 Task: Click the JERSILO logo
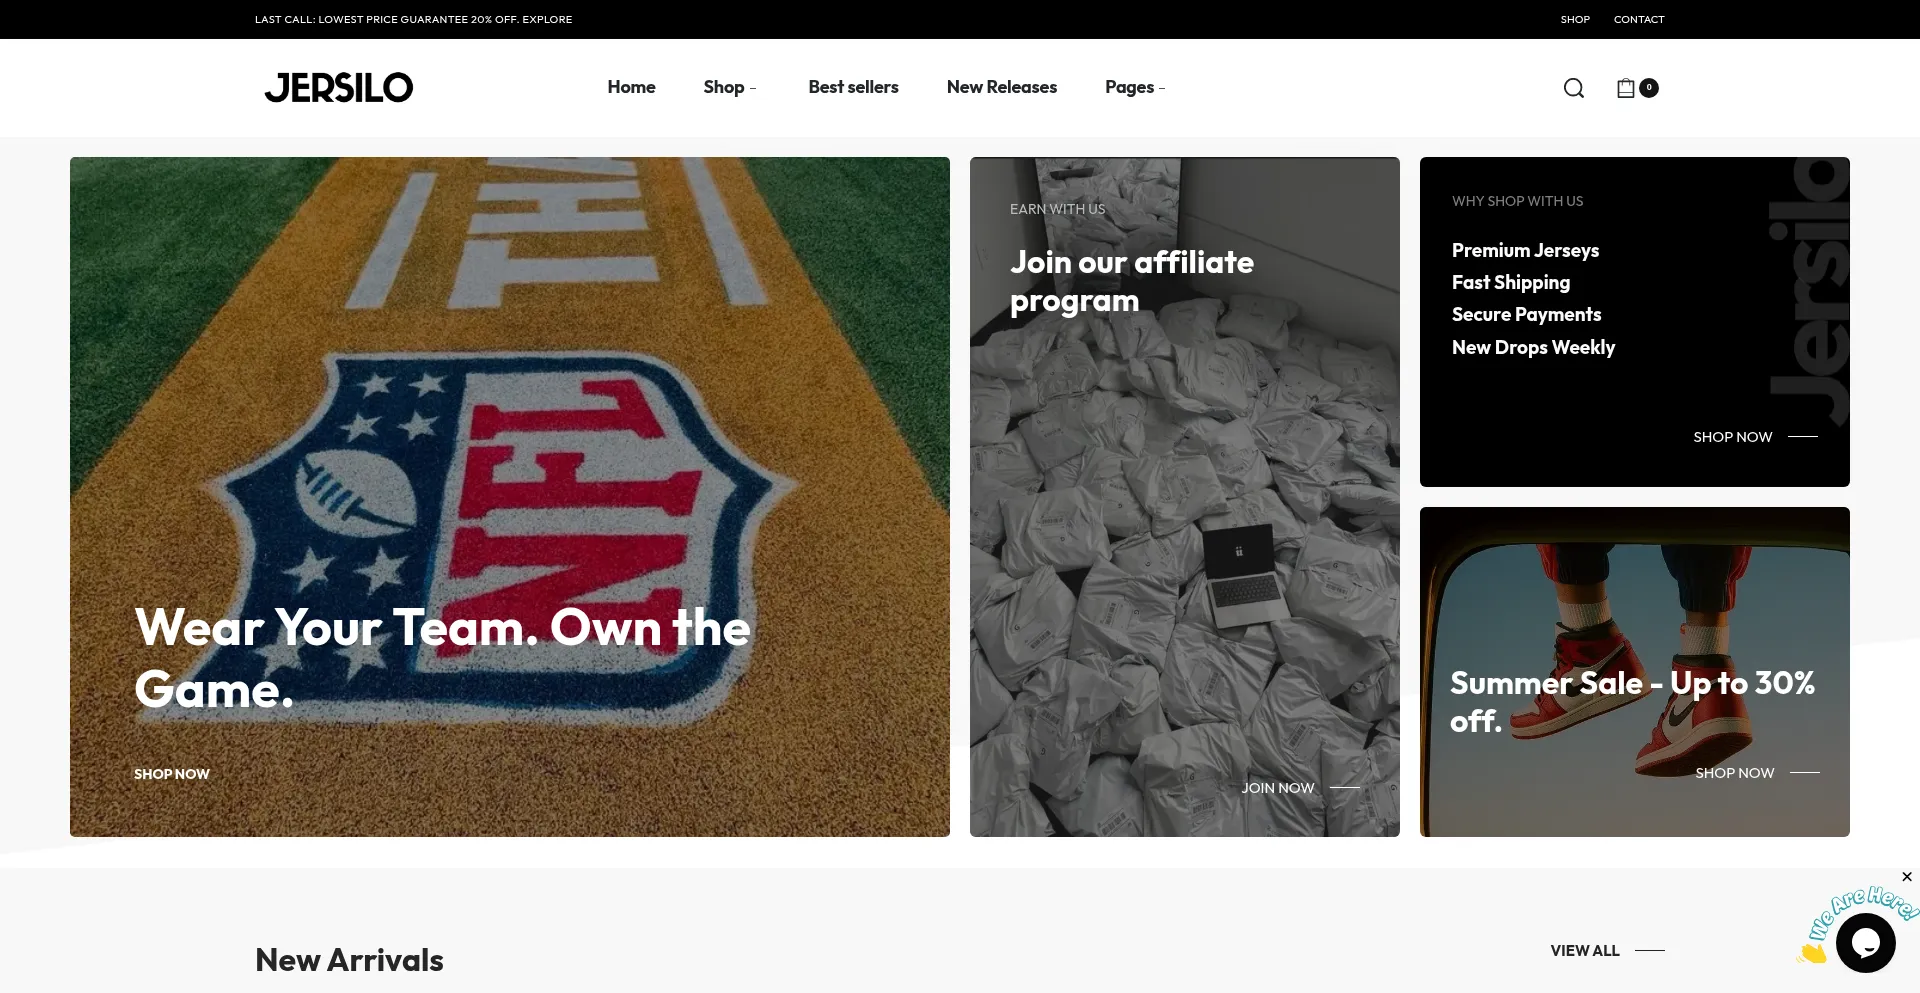click(339, 88)
